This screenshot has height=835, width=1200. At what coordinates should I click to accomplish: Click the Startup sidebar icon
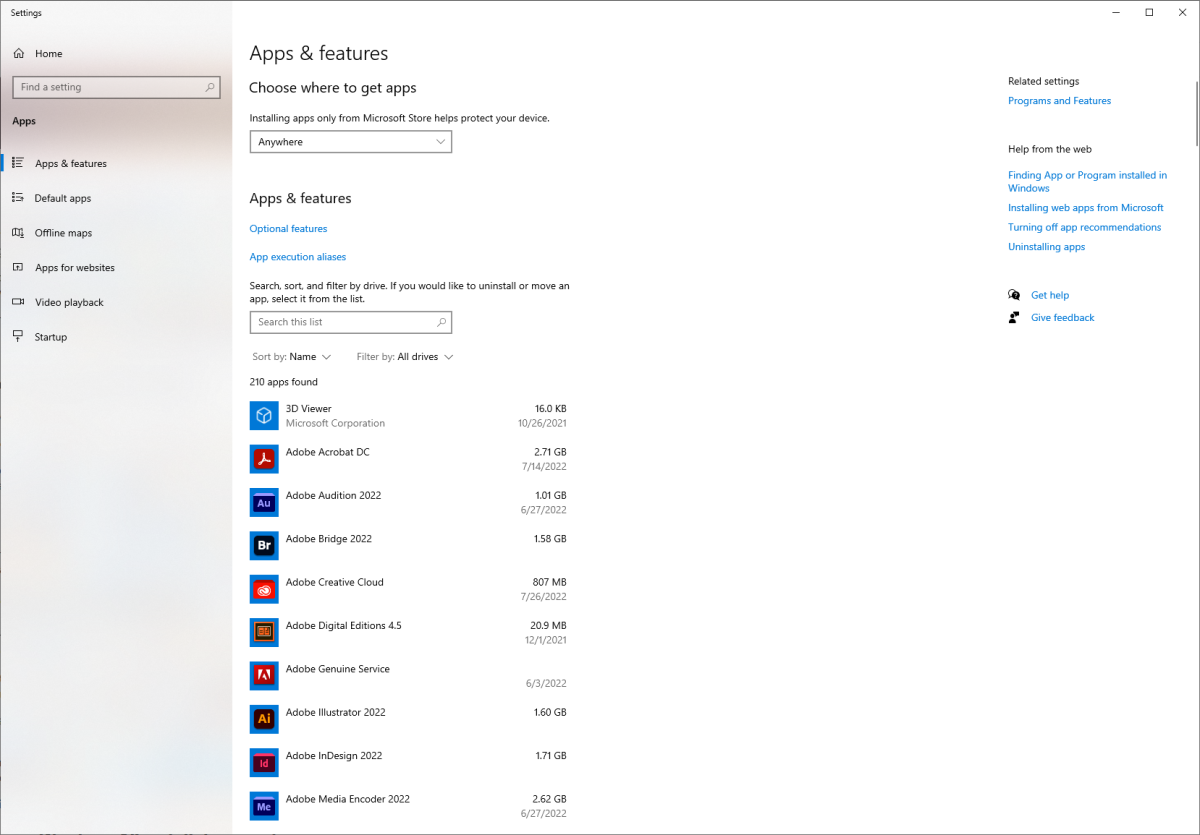coord(18,337)
